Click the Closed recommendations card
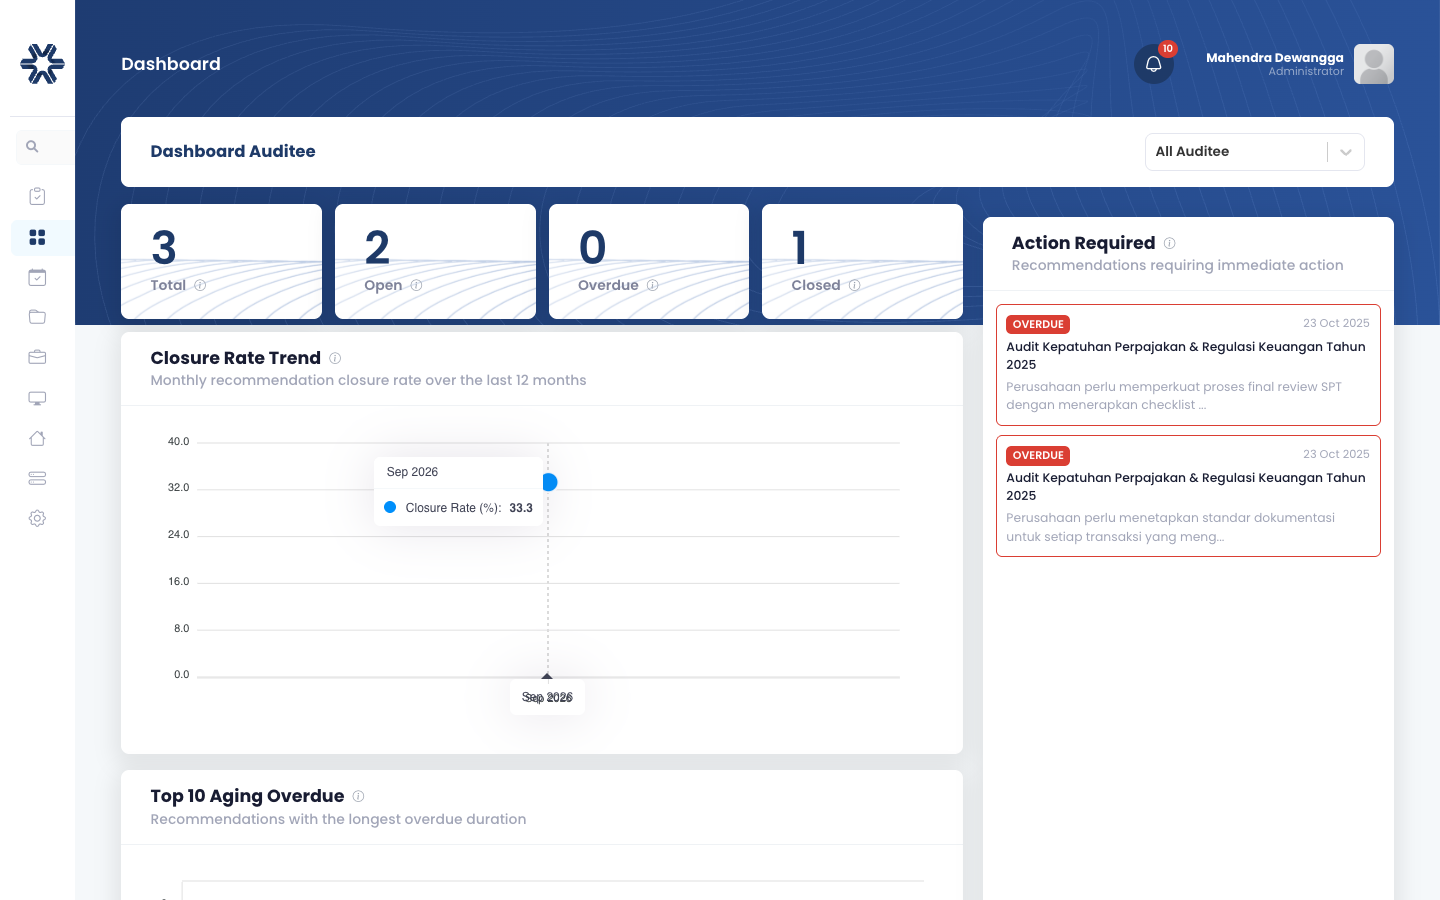Viewport: 1440px width, 900px height. (862, 262)
